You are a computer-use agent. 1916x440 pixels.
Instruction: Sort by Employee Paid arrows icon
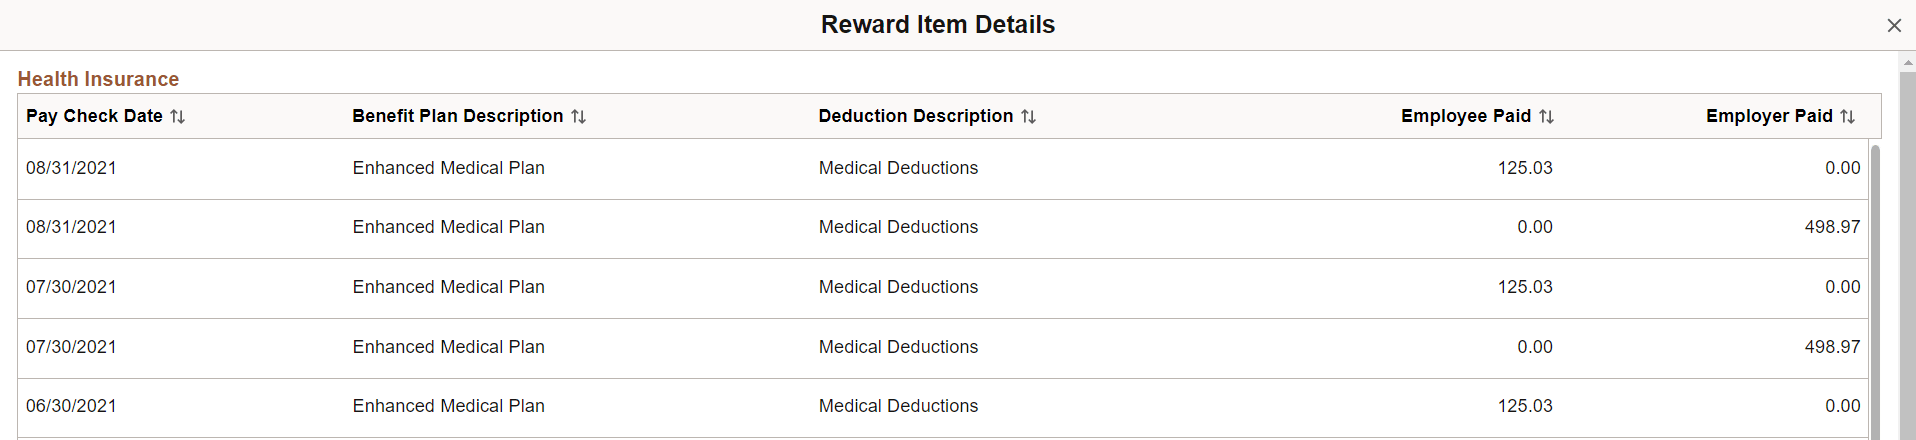point(1547,117)
